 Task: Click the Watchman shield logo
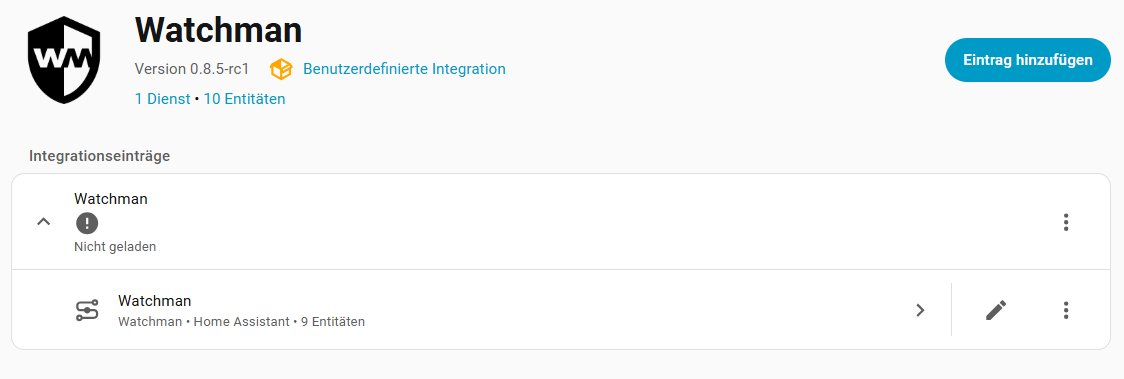coord(64,59)
